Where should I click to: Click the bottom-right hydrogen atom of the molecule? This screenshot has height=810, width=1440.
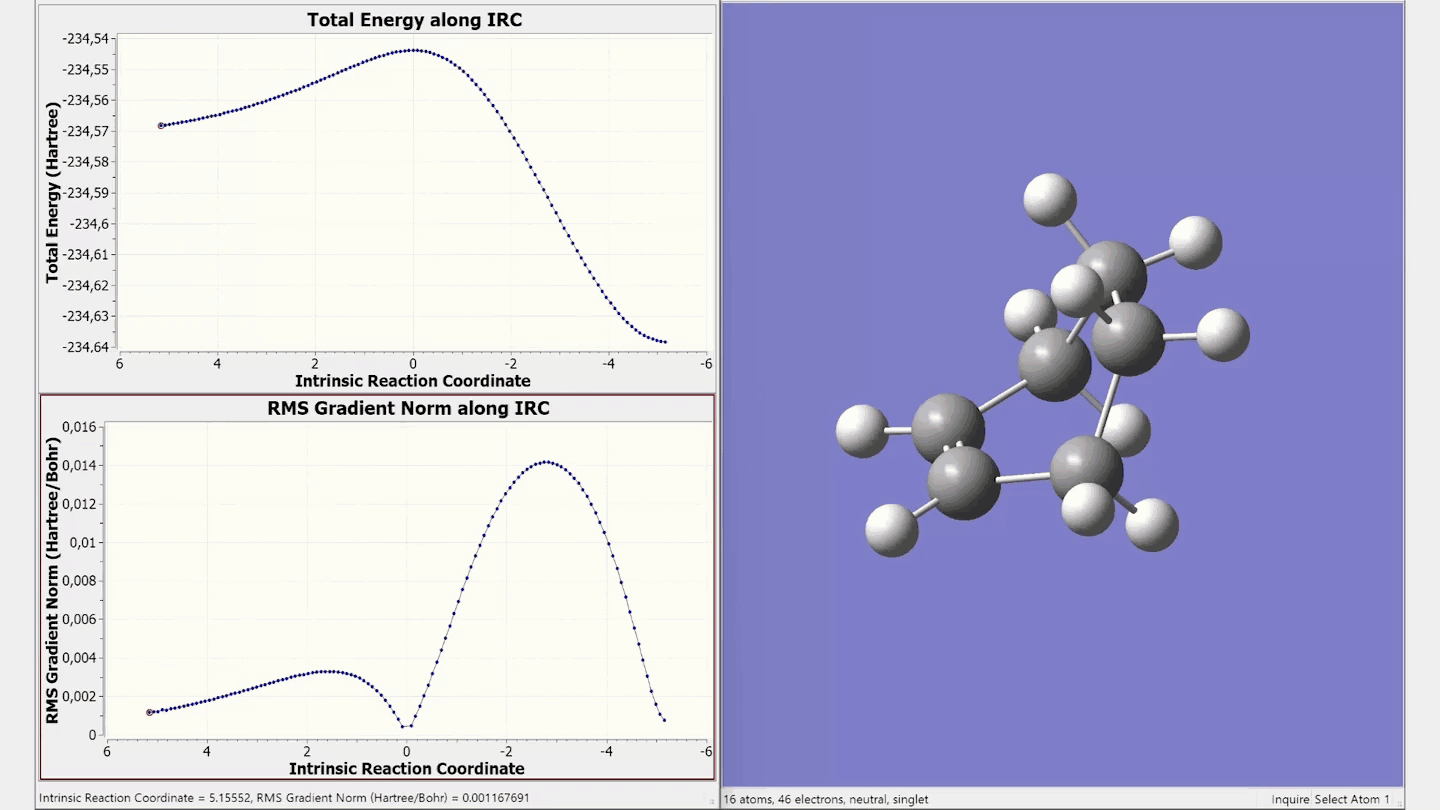pos(1151,523)
